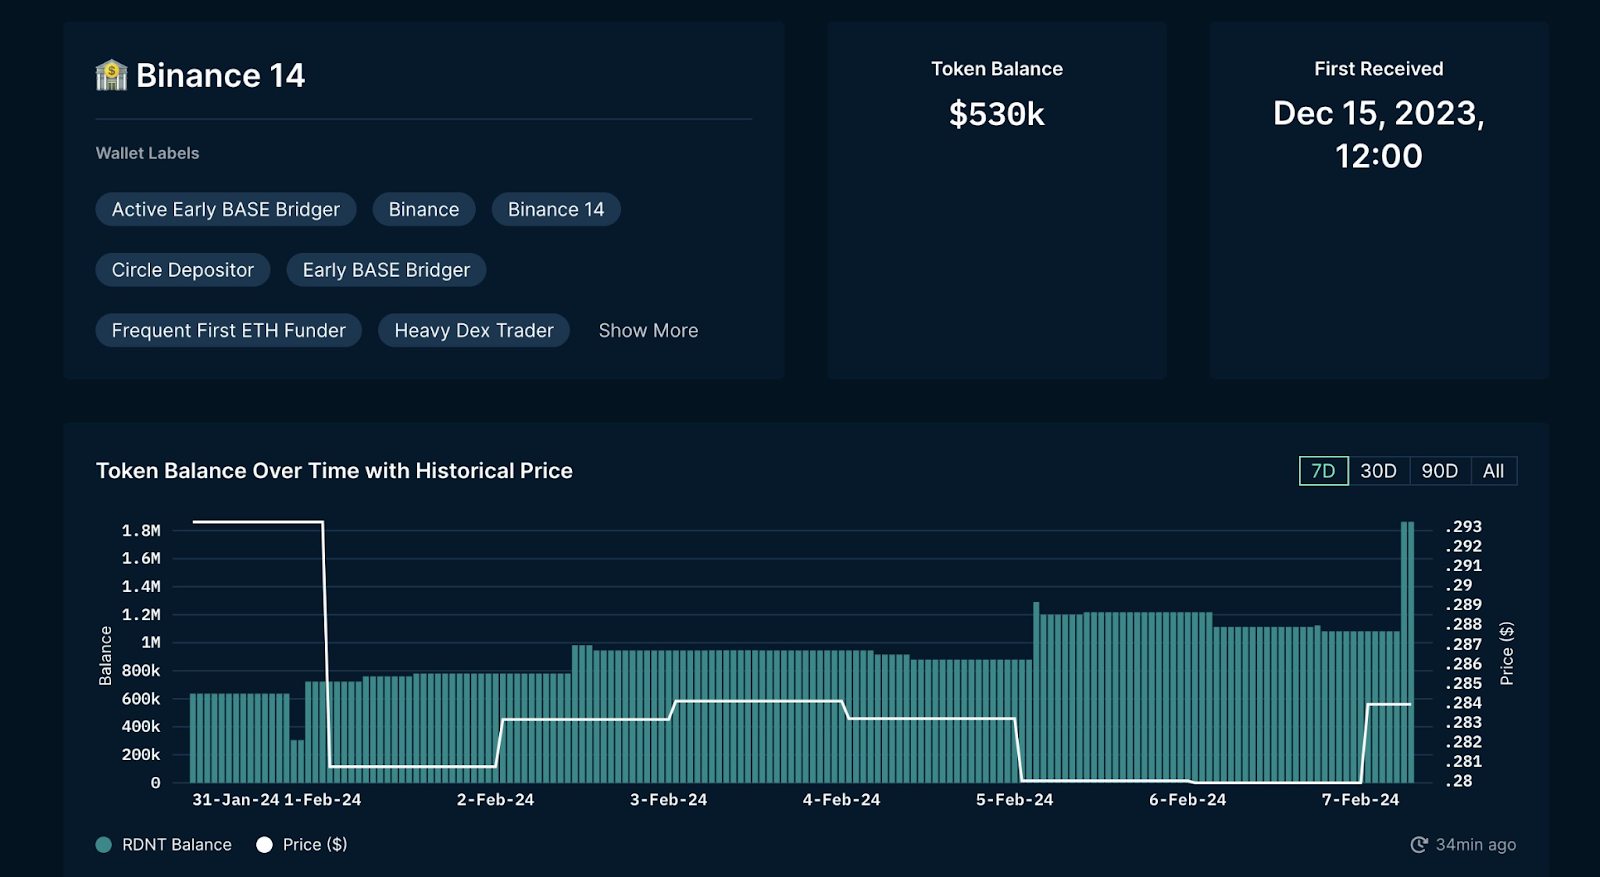This screenshot has width=1600, height=877.
Task: Click the Balance axis title
Action: [105, 656]
